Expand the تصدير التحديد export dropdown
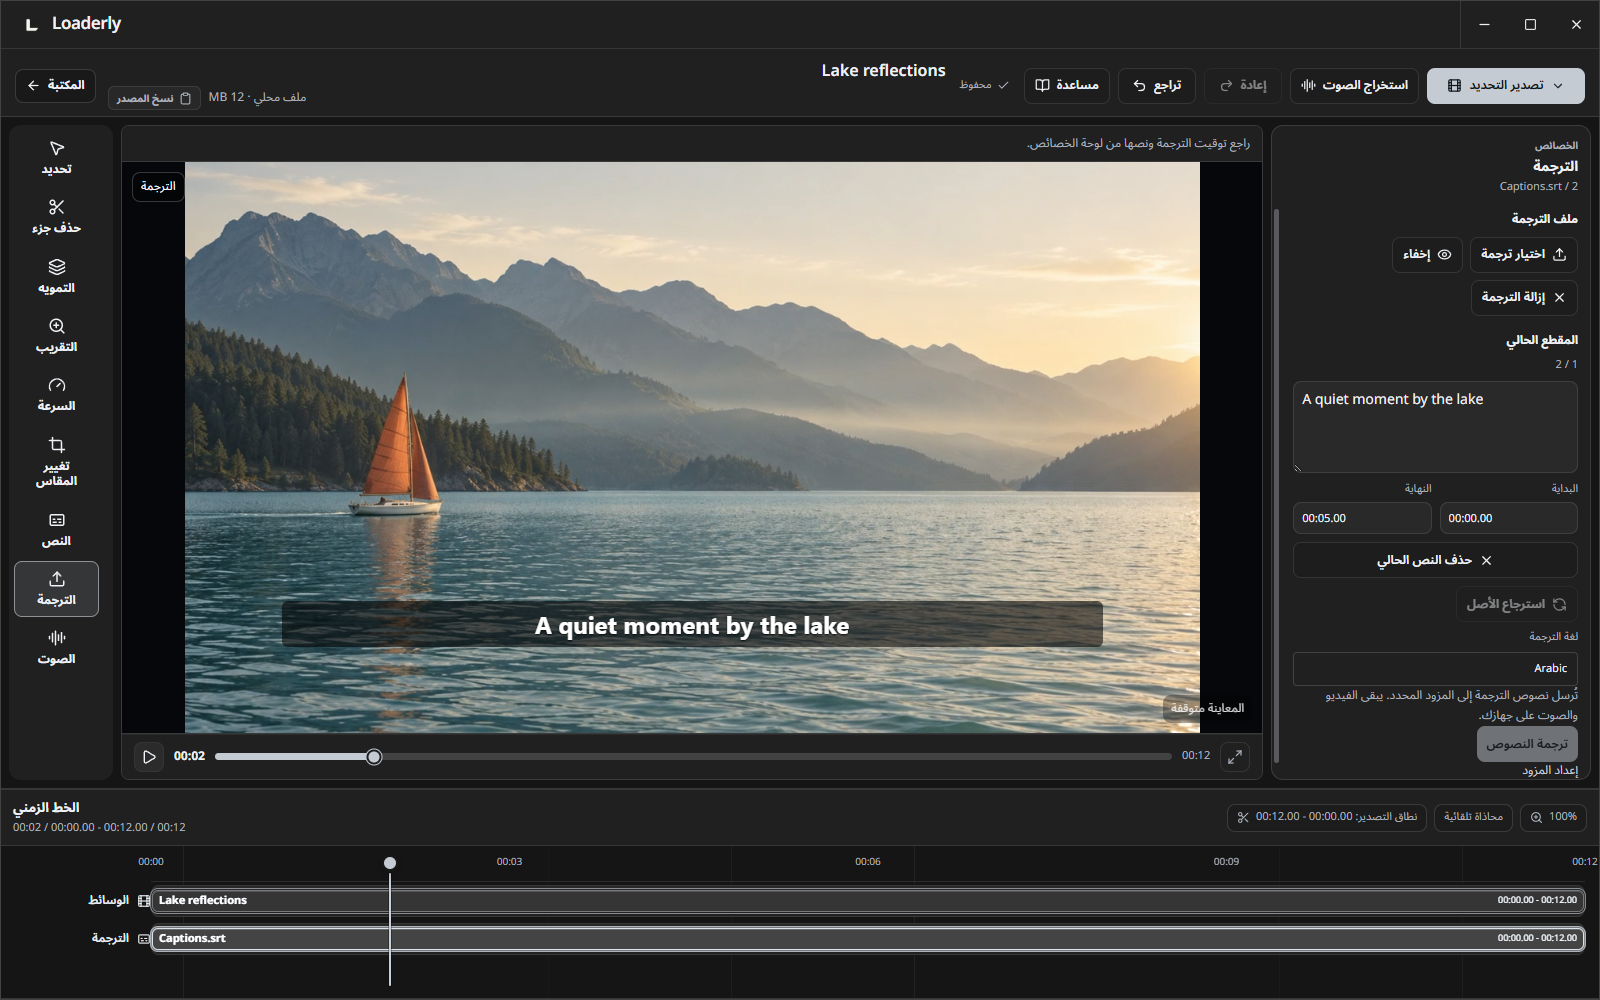This screenshot has width=1600, height=1000. (1505, 86)
